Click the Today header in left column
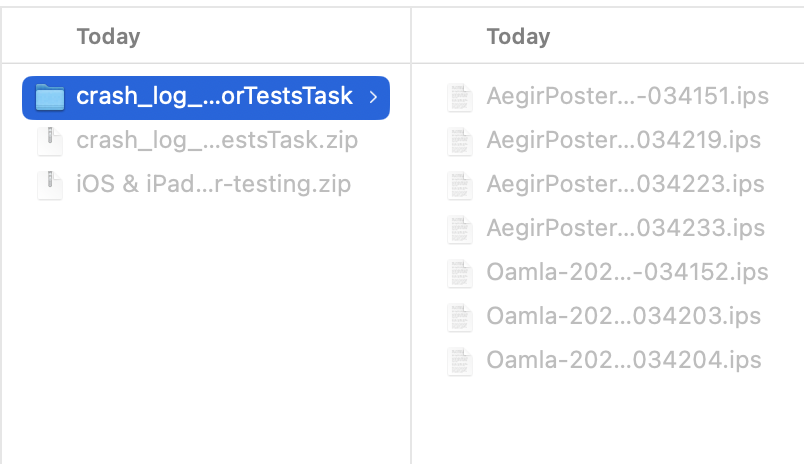 [x=108, y=37]
